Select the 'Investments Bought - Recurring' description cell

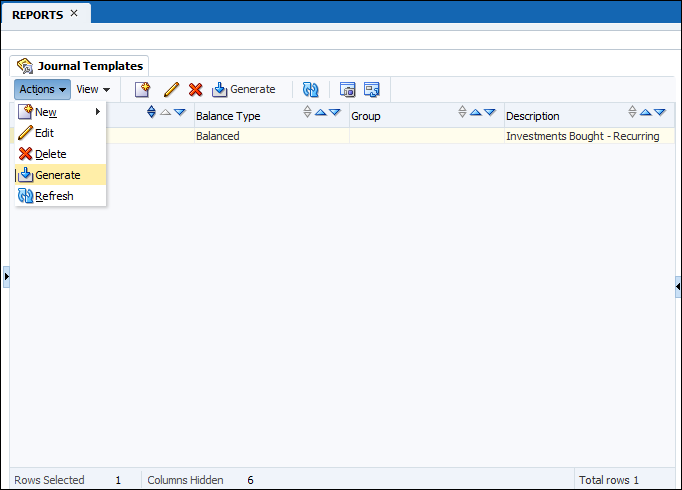click(589, 136)
